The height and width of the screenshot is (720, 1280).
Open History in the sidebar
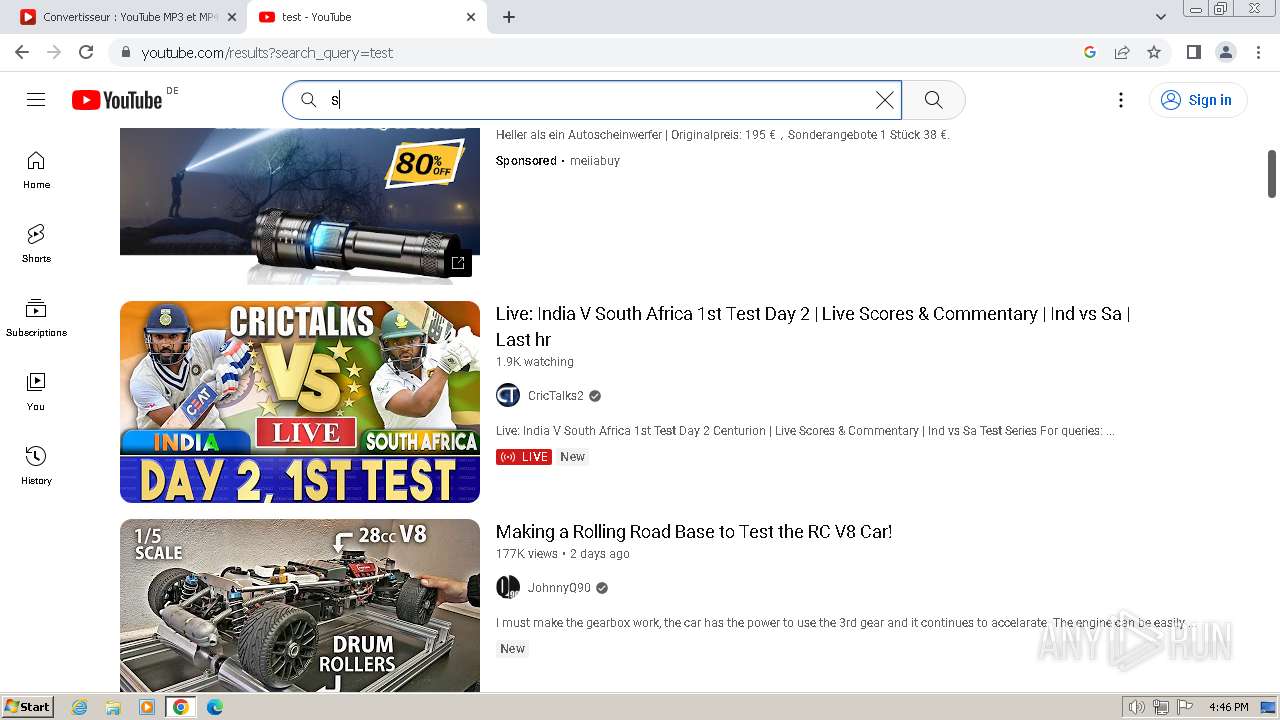tap(36, 466)
